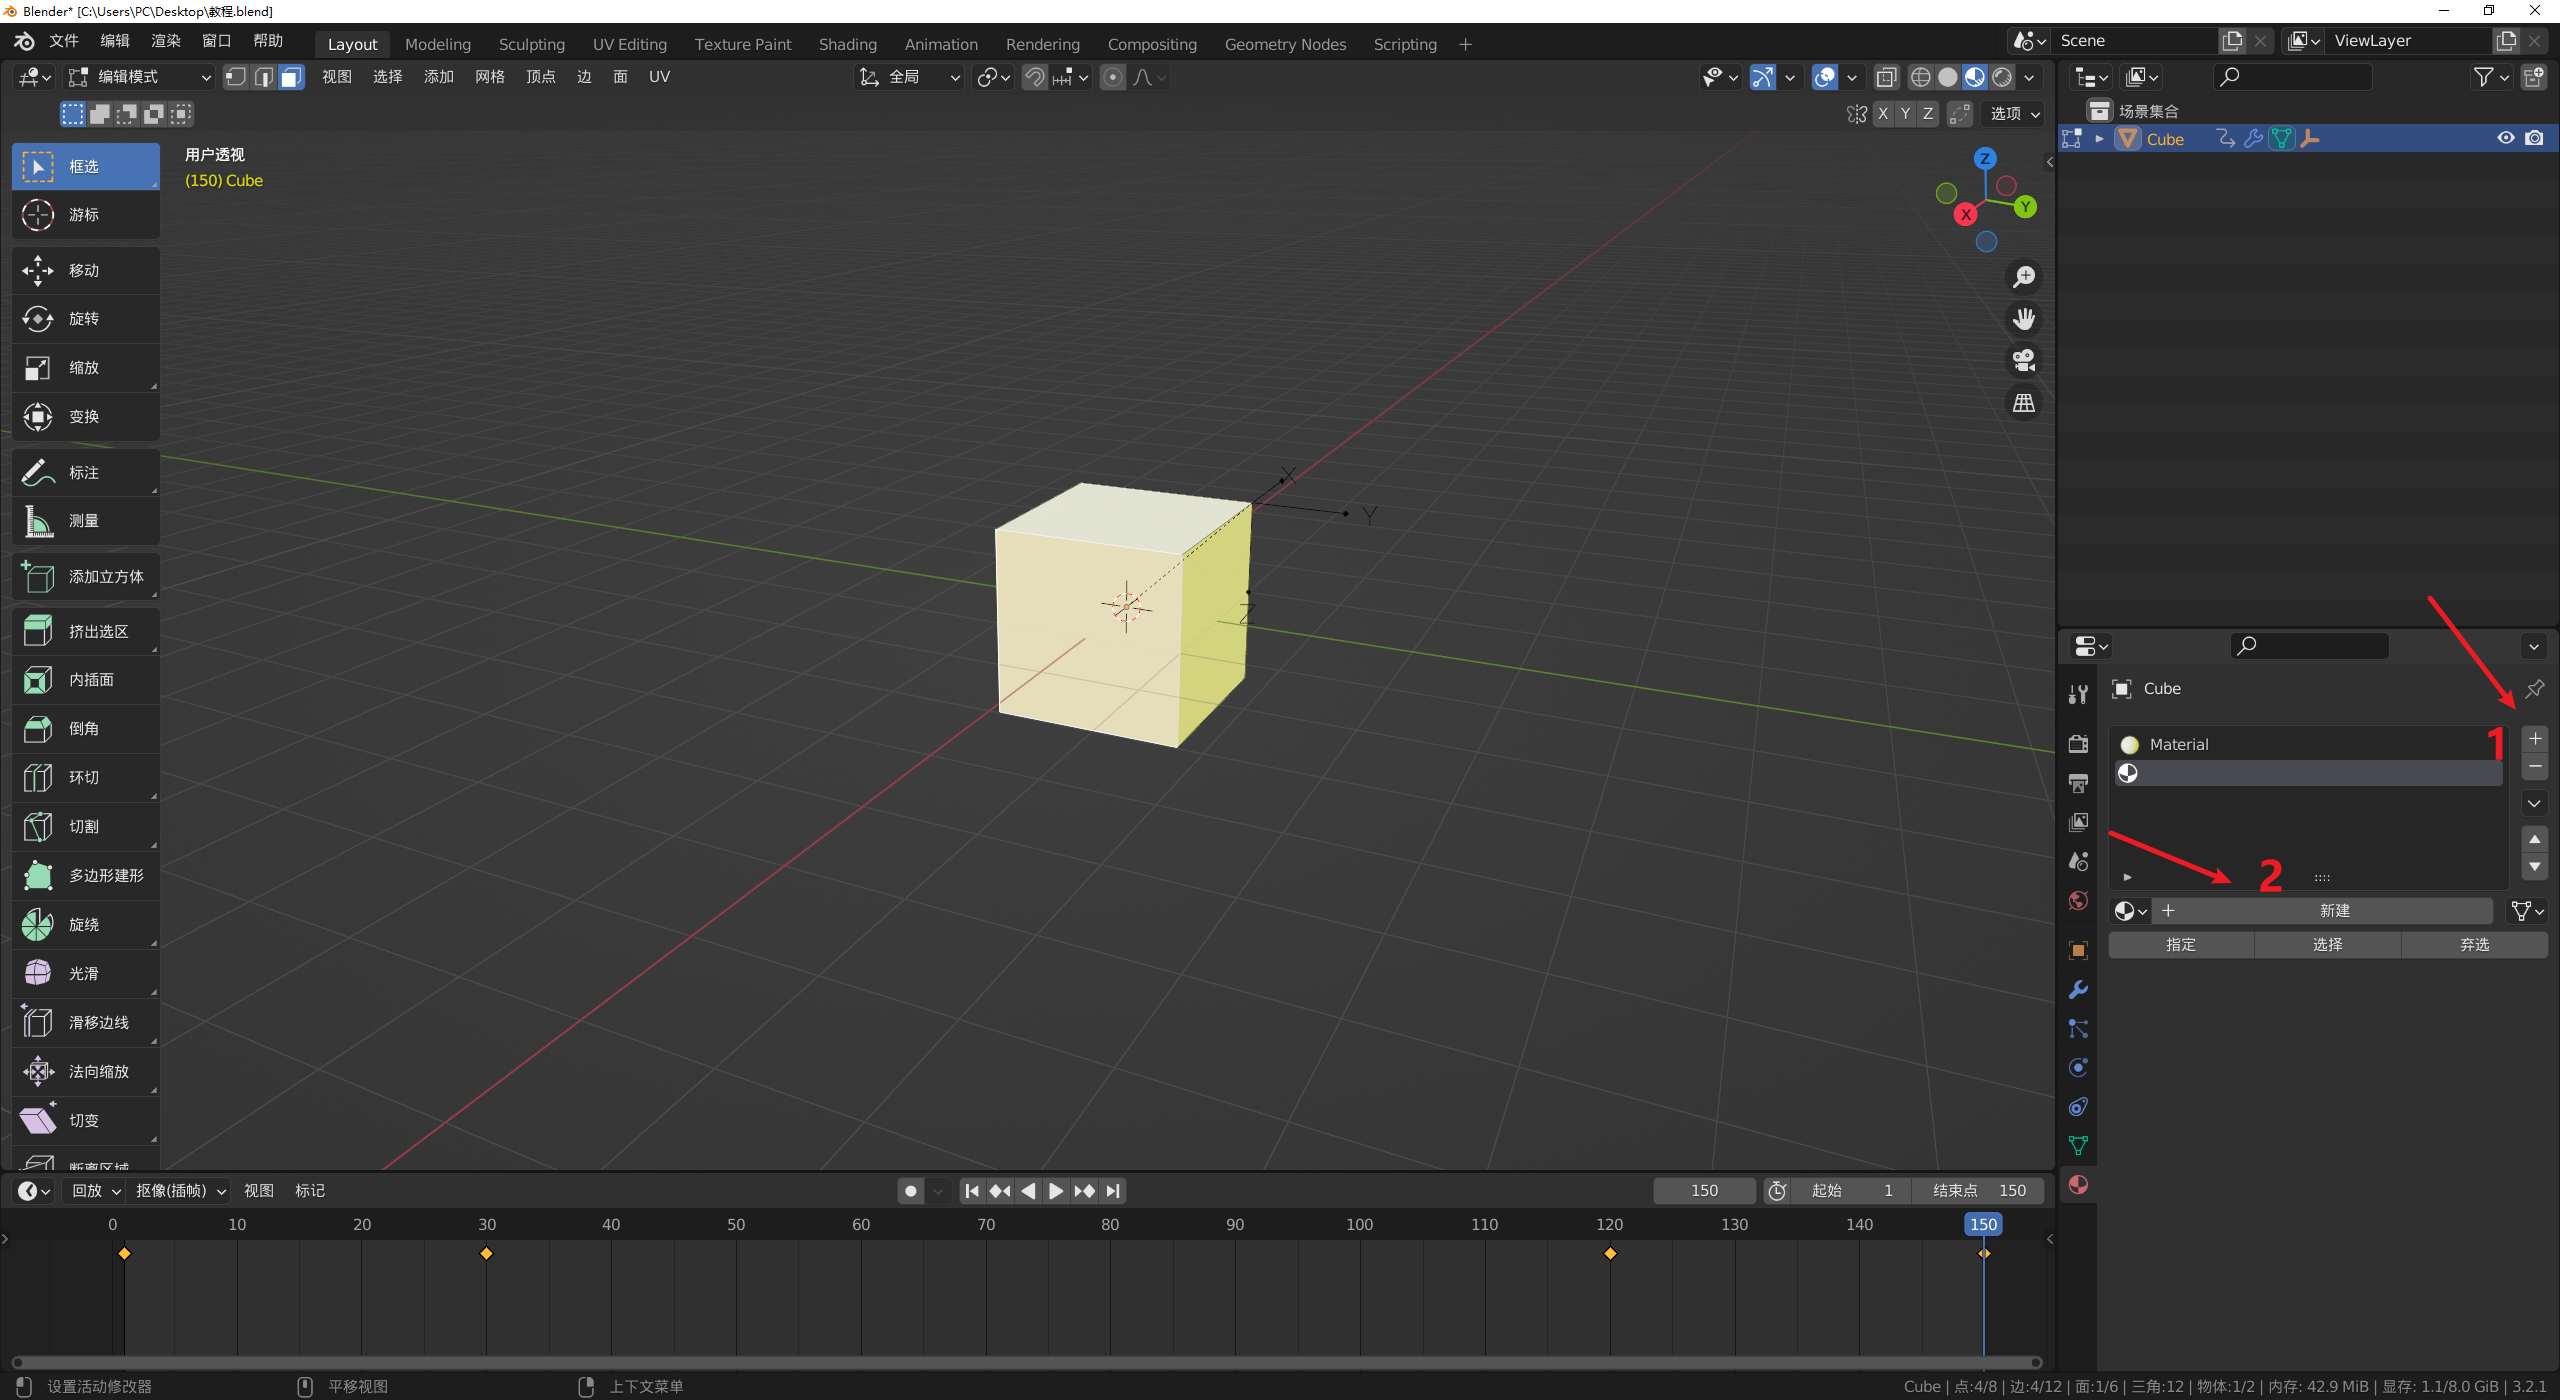Select the Loop Cut (环切) tool
The image size is (2560, 1400).
click(x=85, y=777)
